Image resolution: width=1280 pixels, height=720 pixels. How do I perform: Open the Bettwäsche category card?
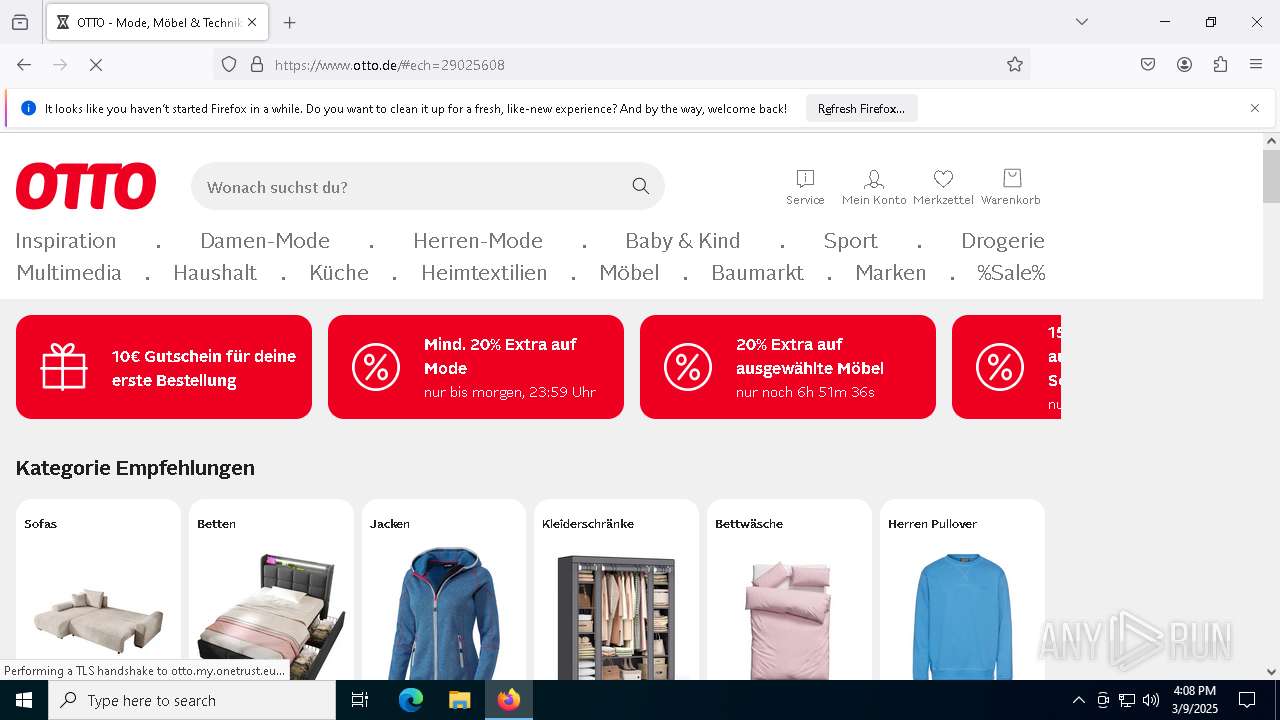pyautogui.click(x=789, y=590)
